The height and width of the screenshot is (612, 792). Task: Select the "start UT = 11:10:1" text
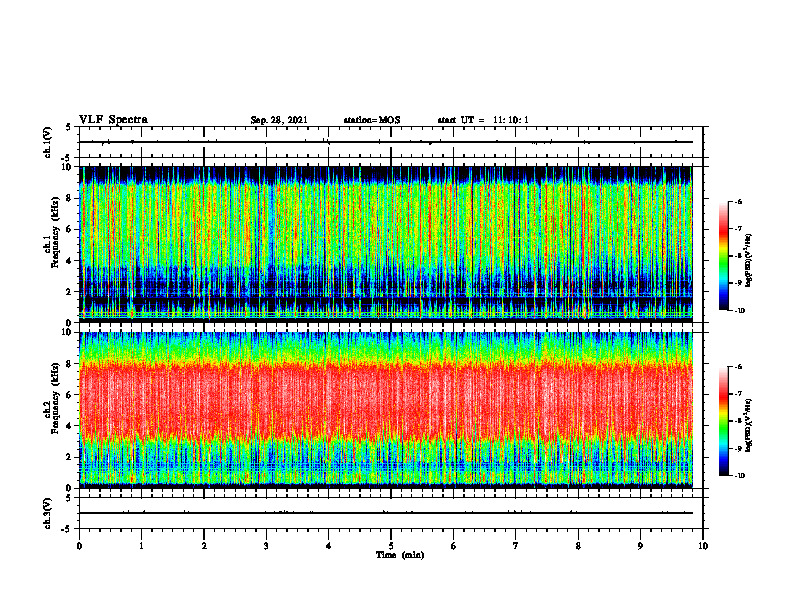tap(483, 120)
